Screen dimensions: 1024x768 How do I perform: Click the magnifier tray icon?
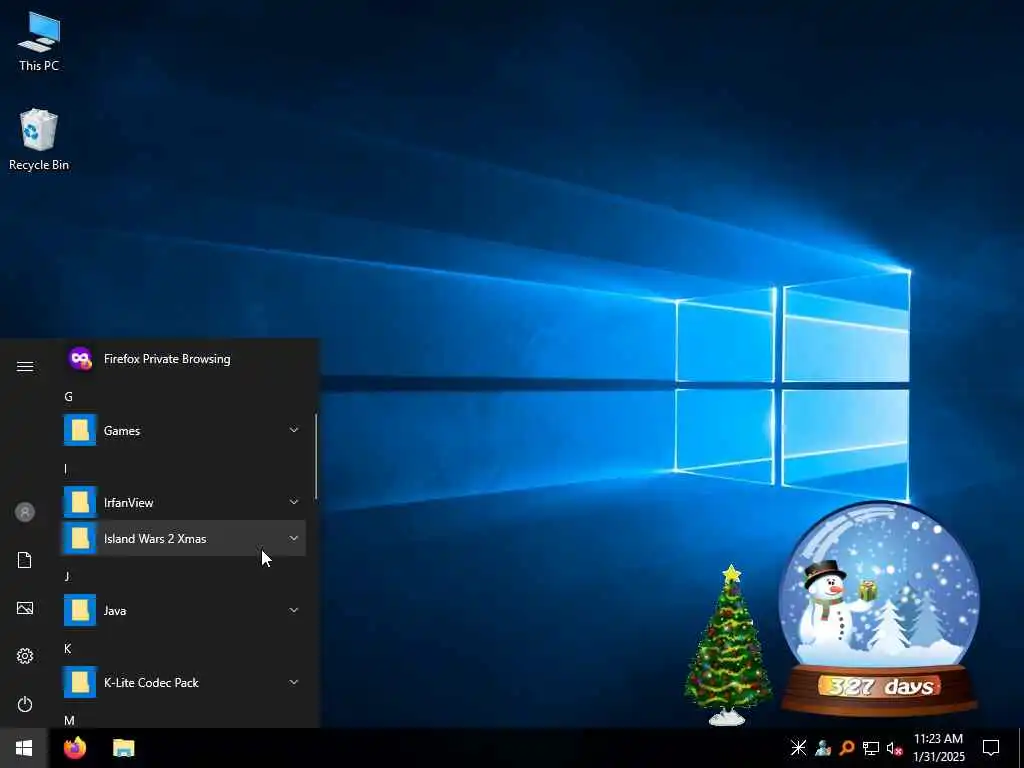[x=847, y=748]
